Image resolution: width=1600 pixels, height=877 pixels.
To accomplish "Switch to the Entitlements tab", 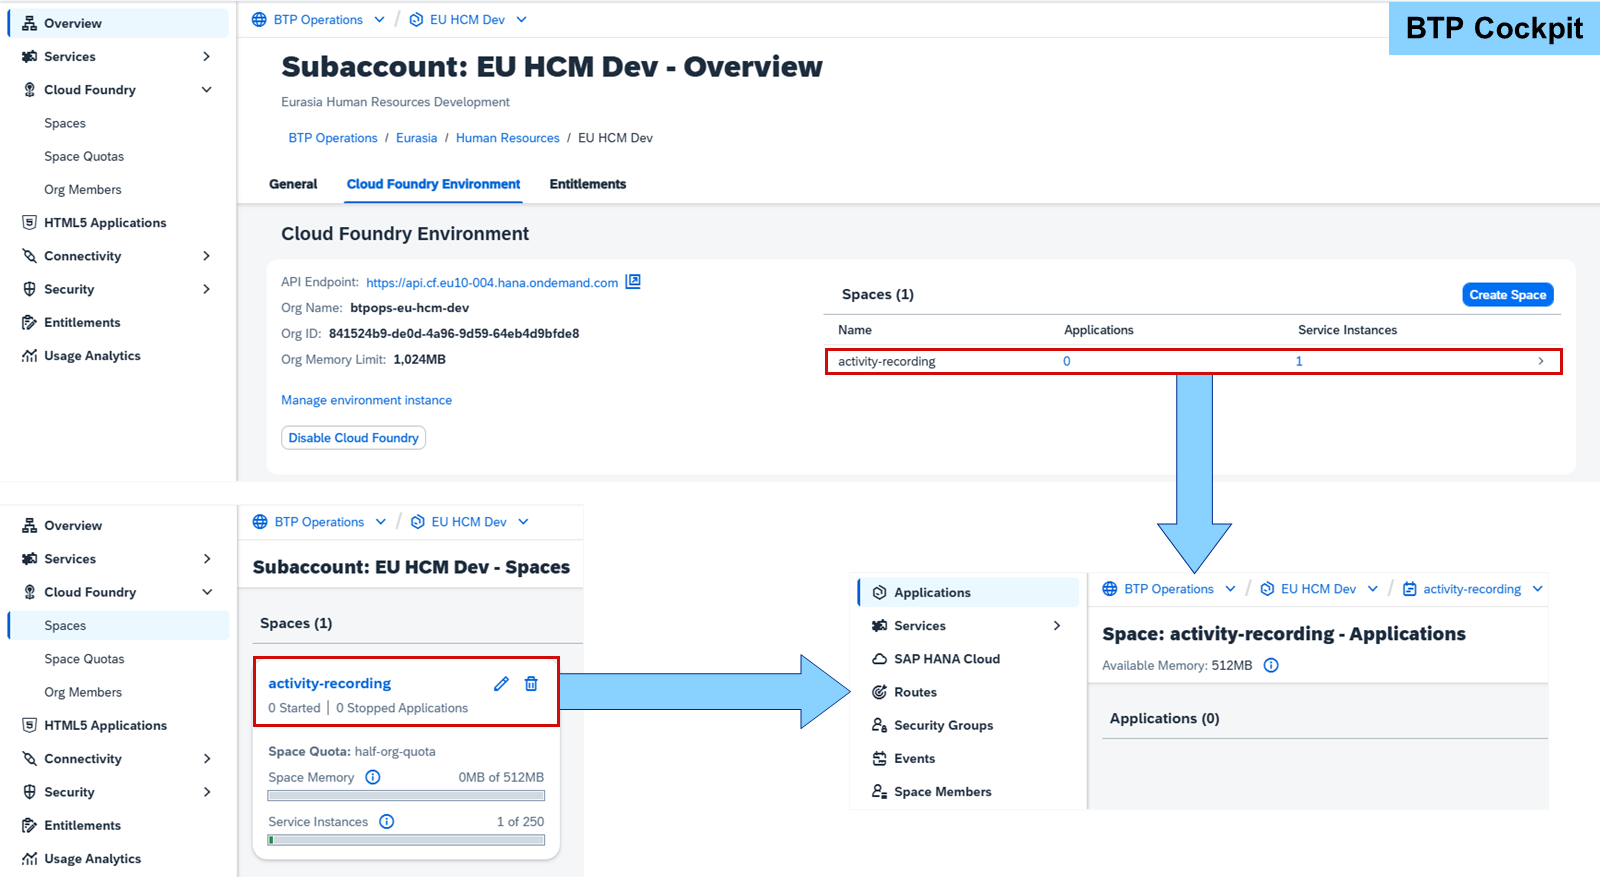I will pos(588,184).
